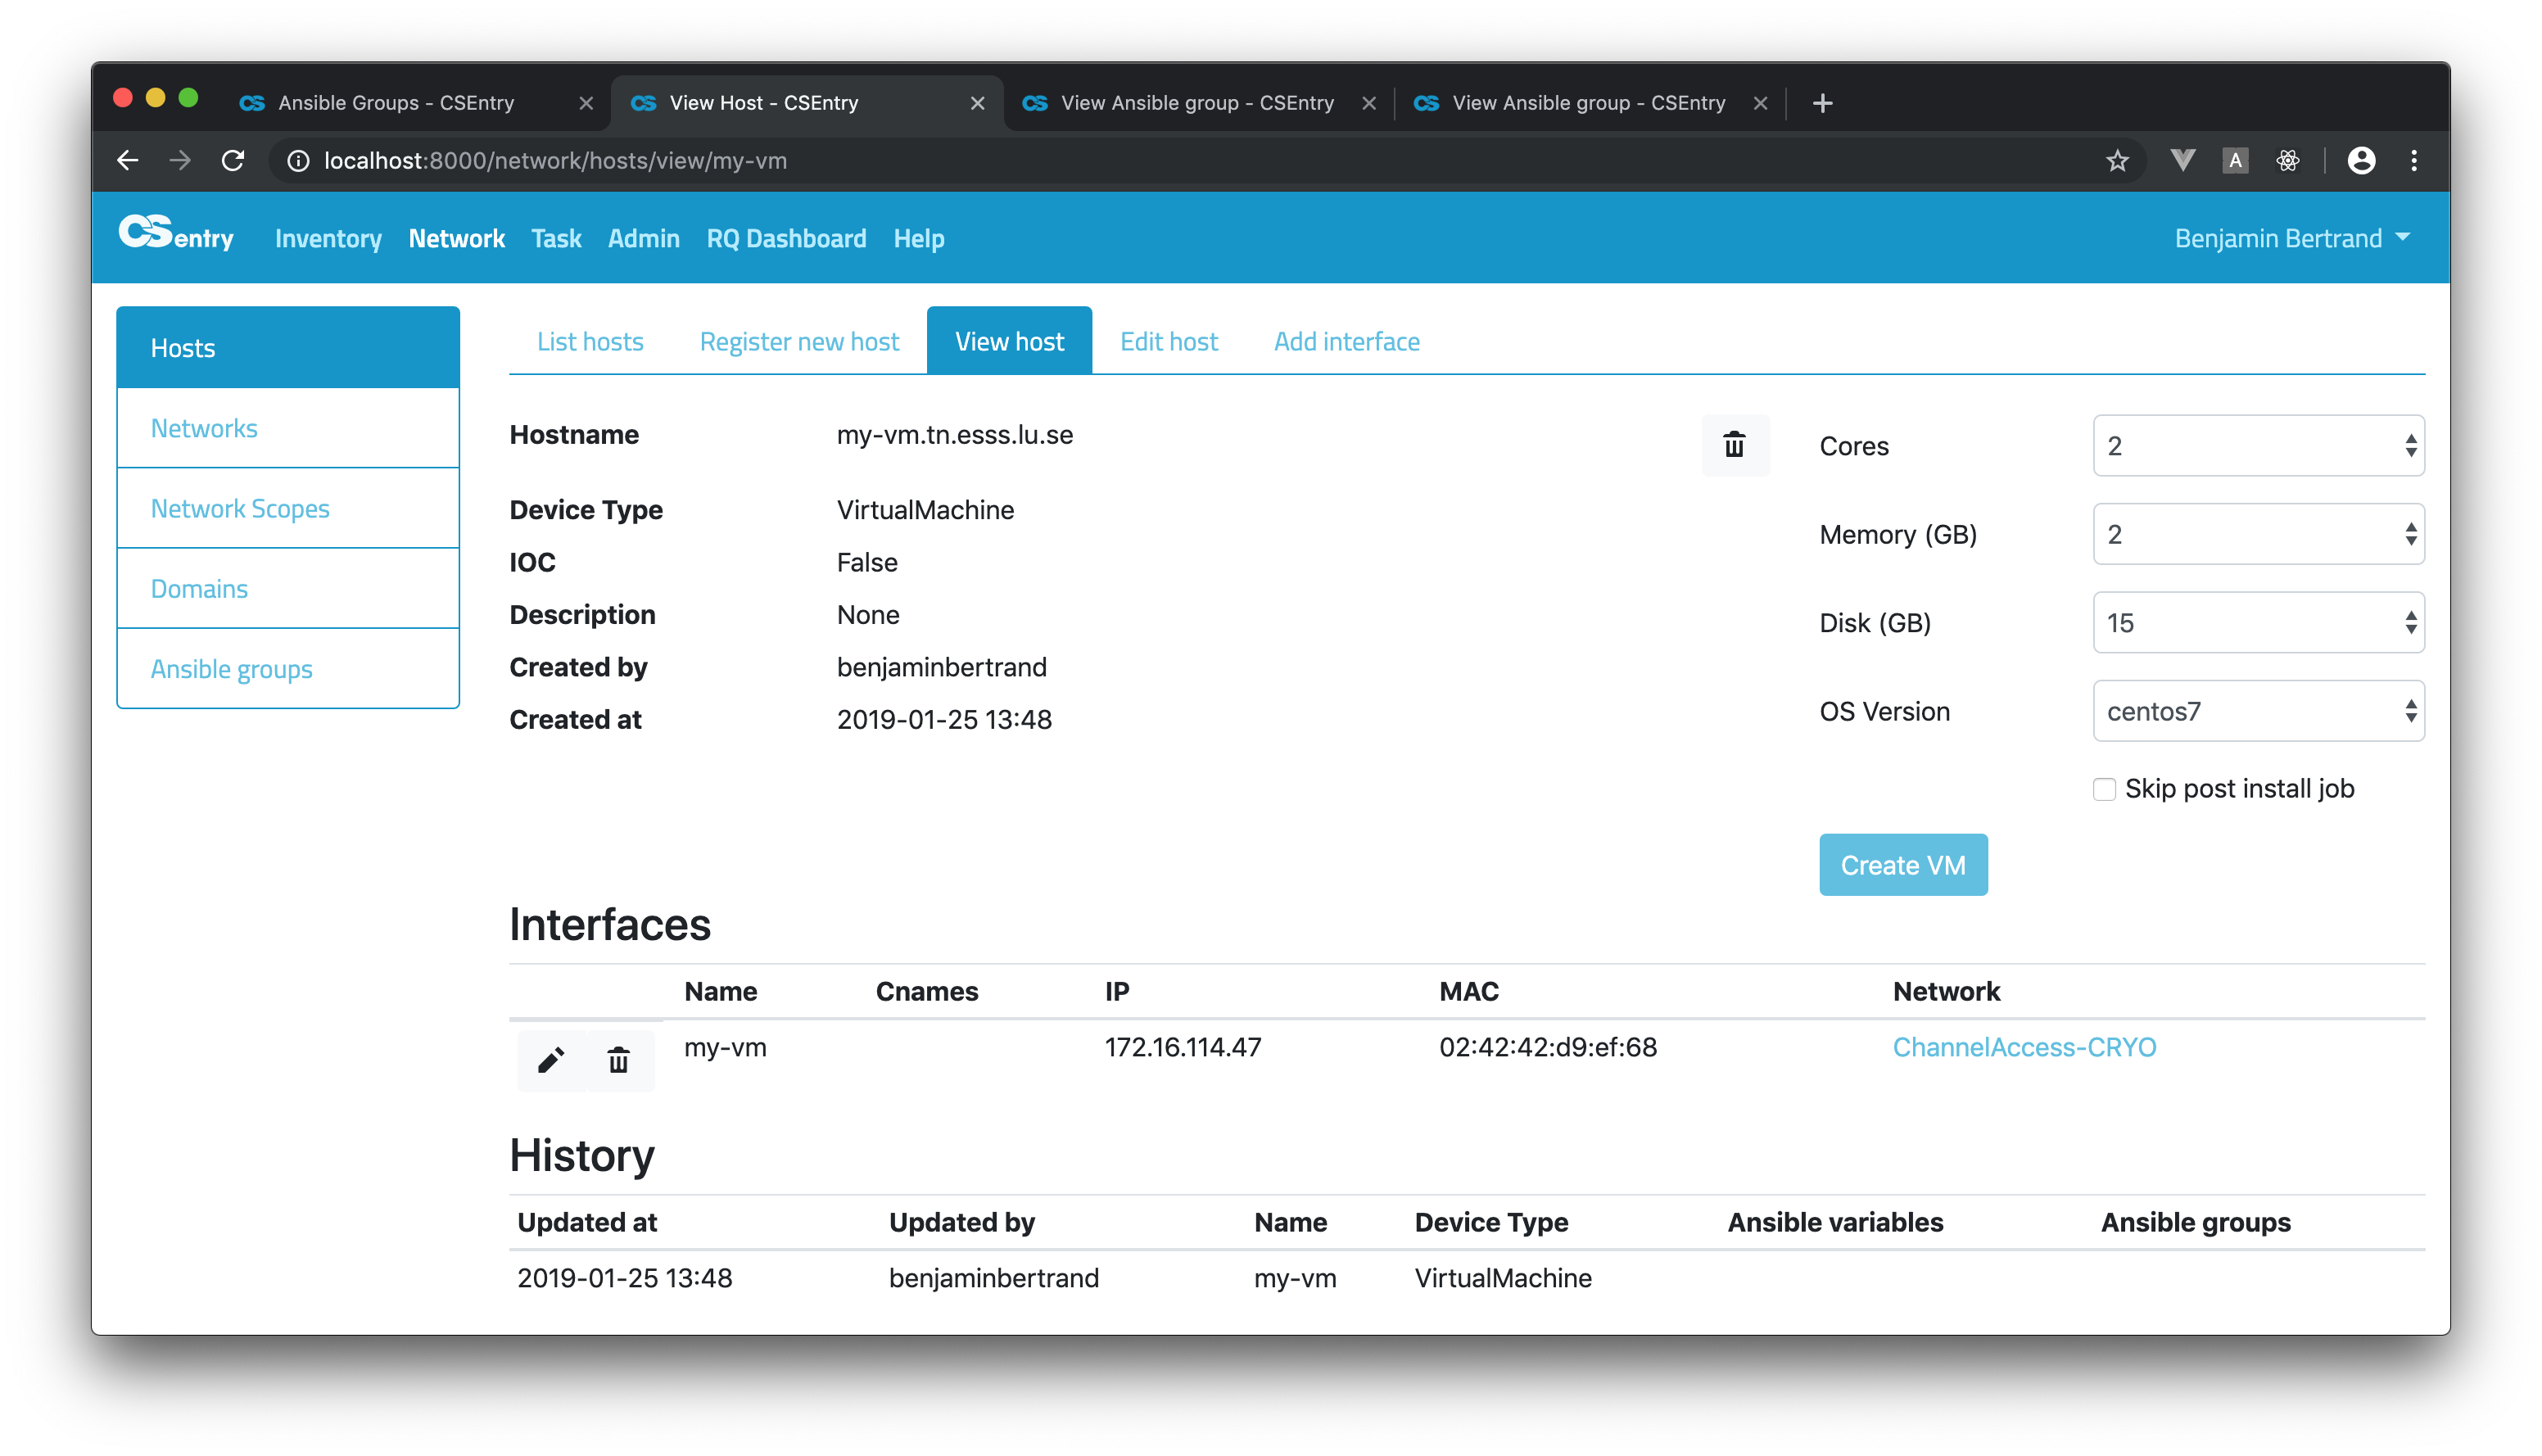Open Chrome's three-dot menu
The width and height of the screenshot is (2542, 1456).
coord(2414,161)
